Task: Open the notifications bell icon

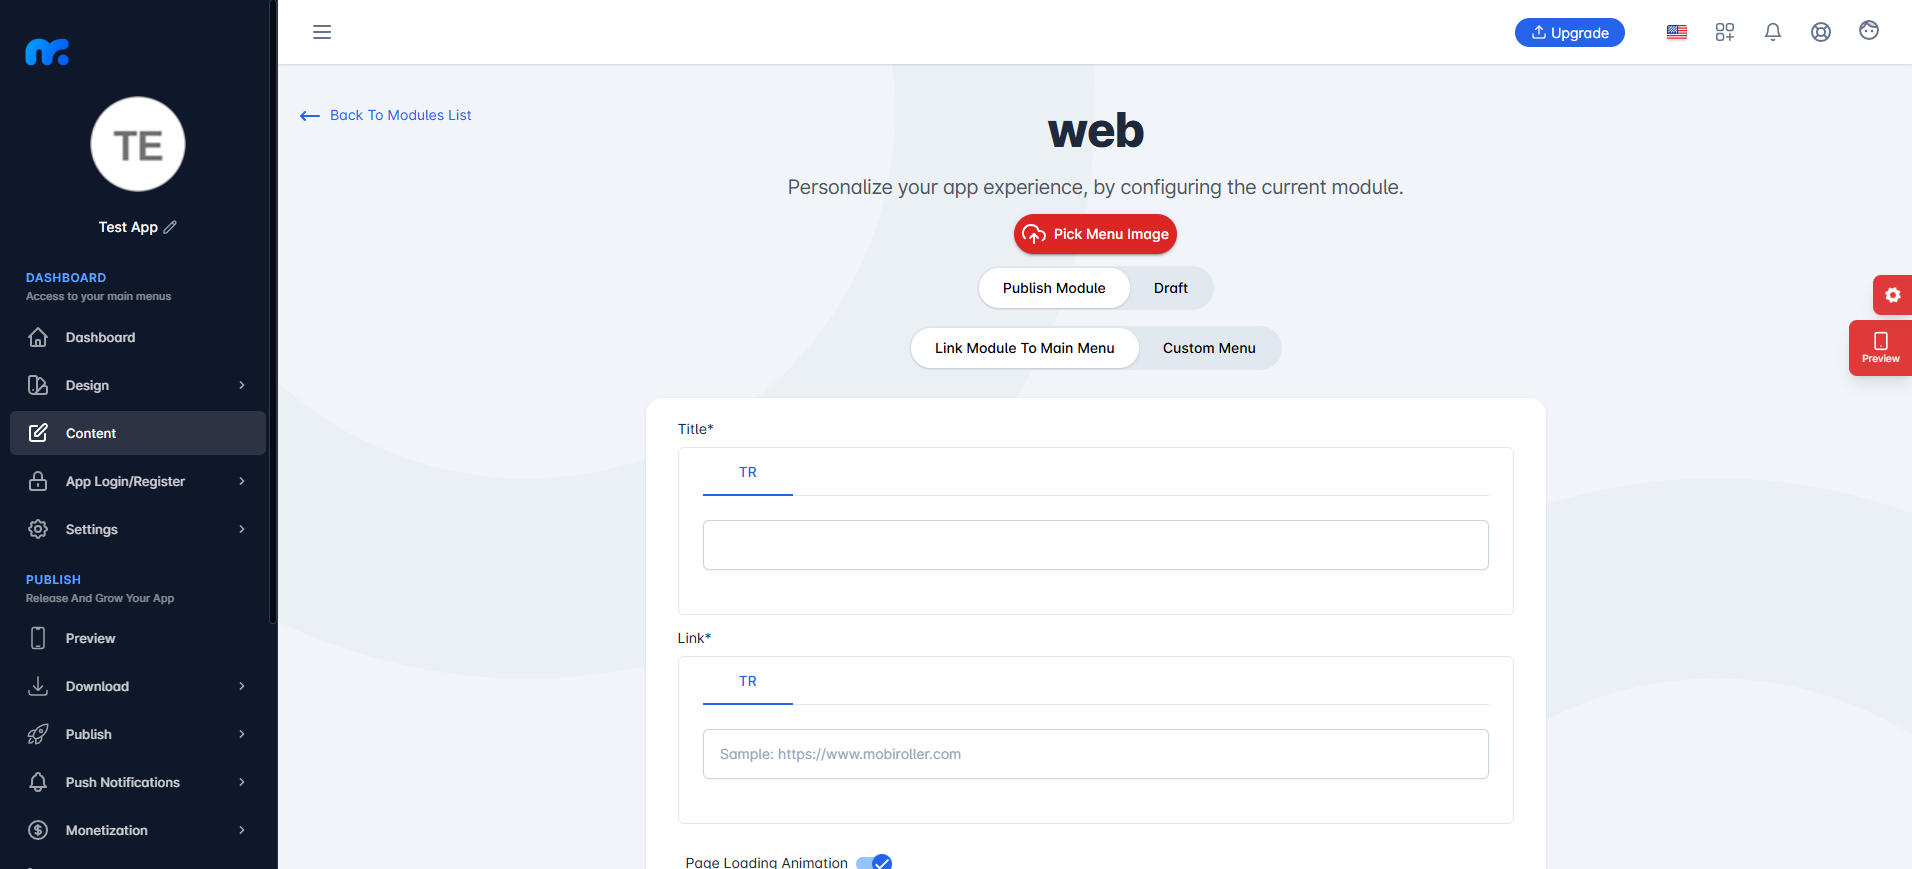Action: pos(1773,32)
